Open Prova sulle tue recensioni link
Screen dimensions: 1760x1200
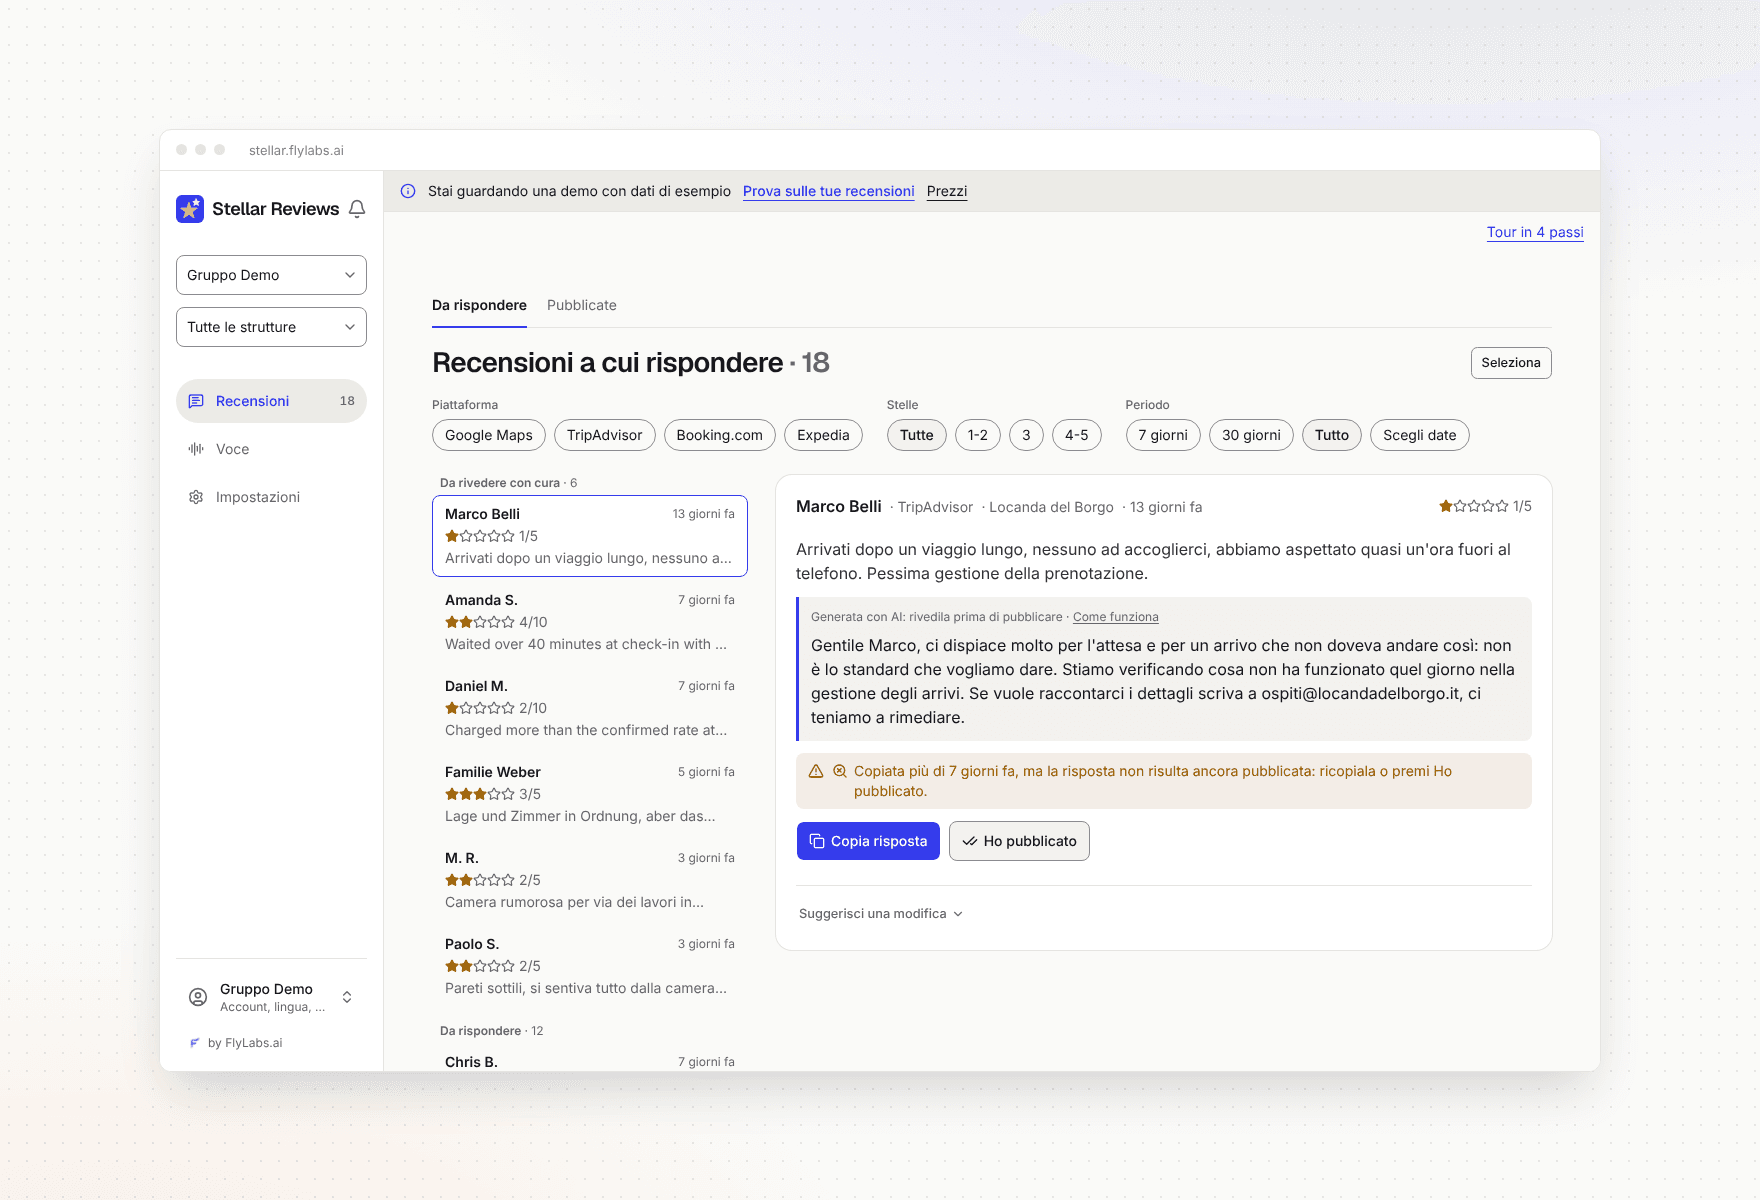829,191
